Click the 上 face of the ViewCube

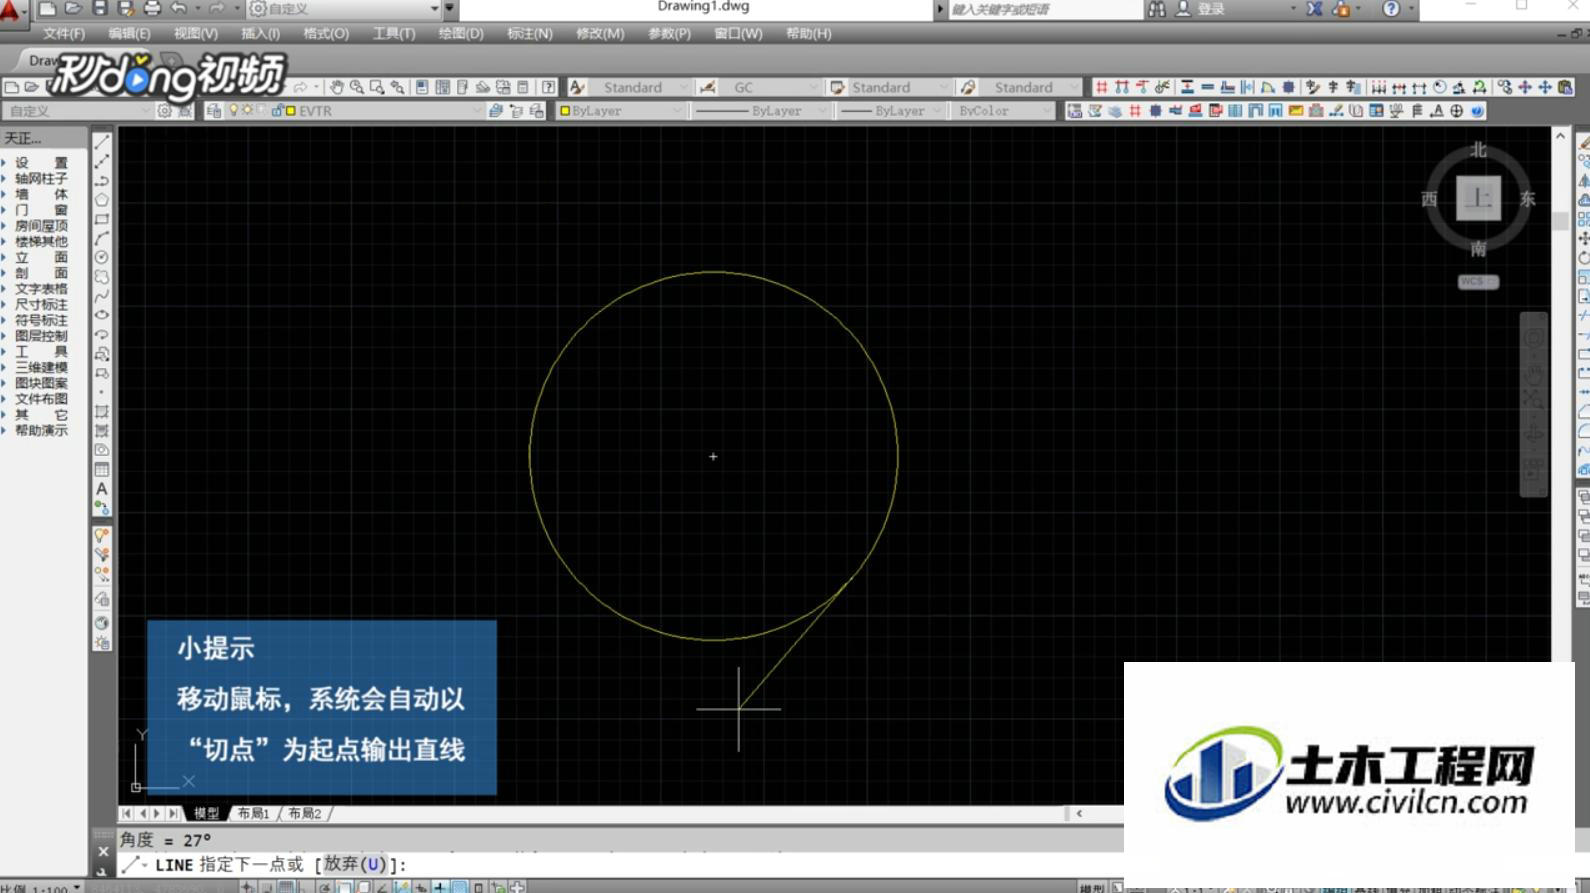coord(1478,198)
